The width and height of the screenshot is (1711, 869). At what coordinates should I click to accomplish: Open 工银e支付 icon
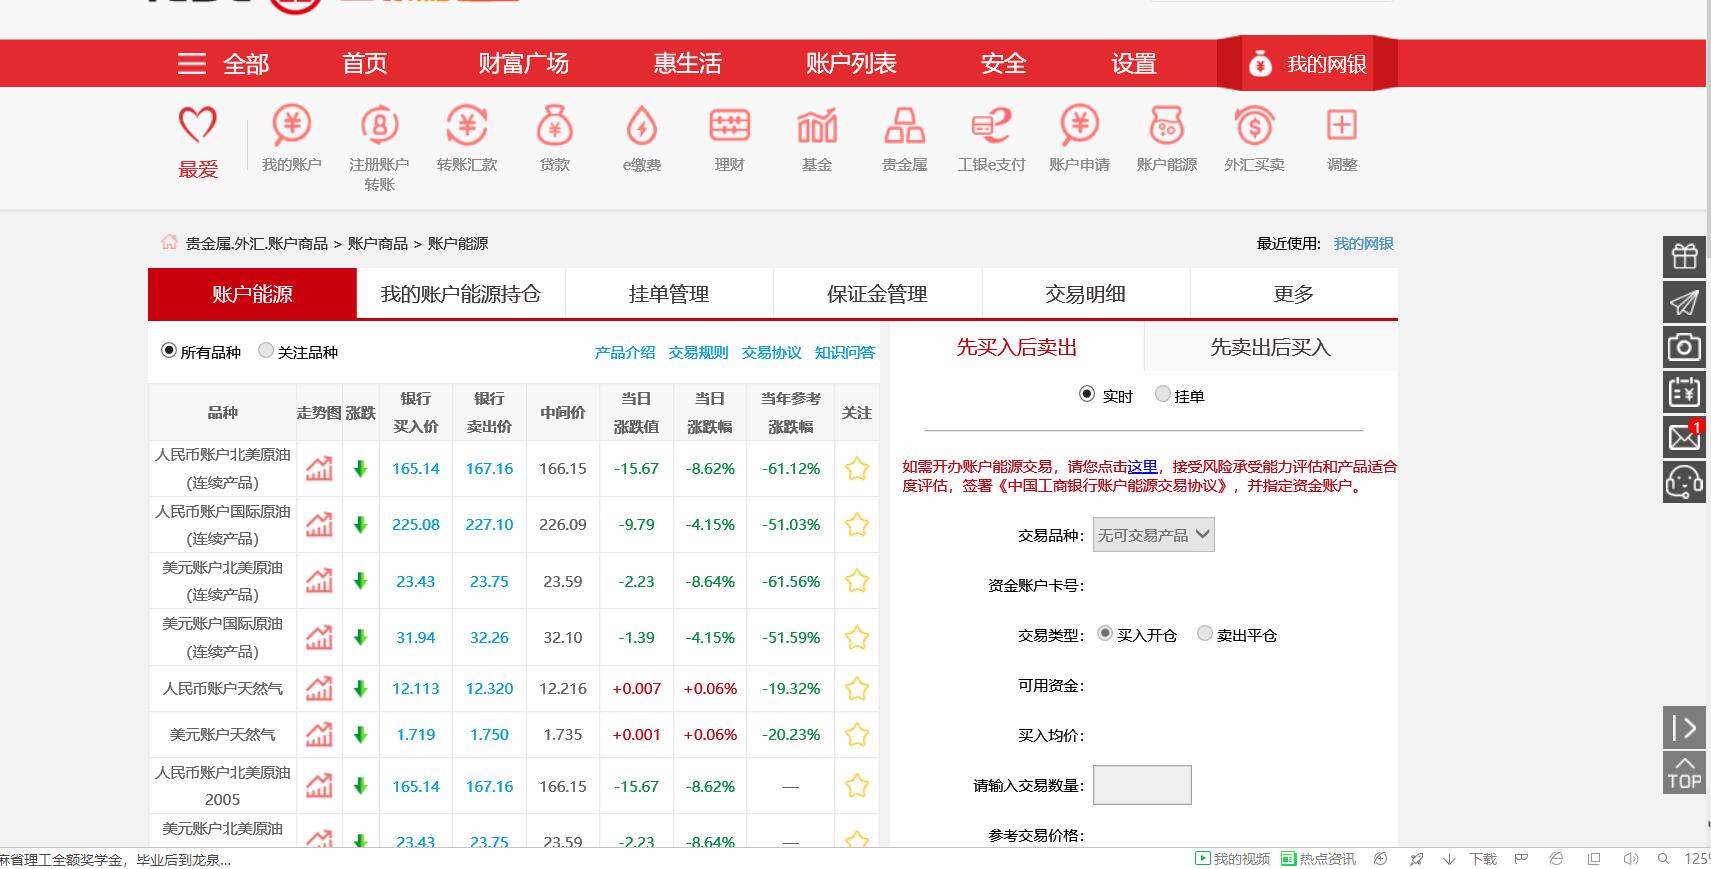(x=992, y=126)
